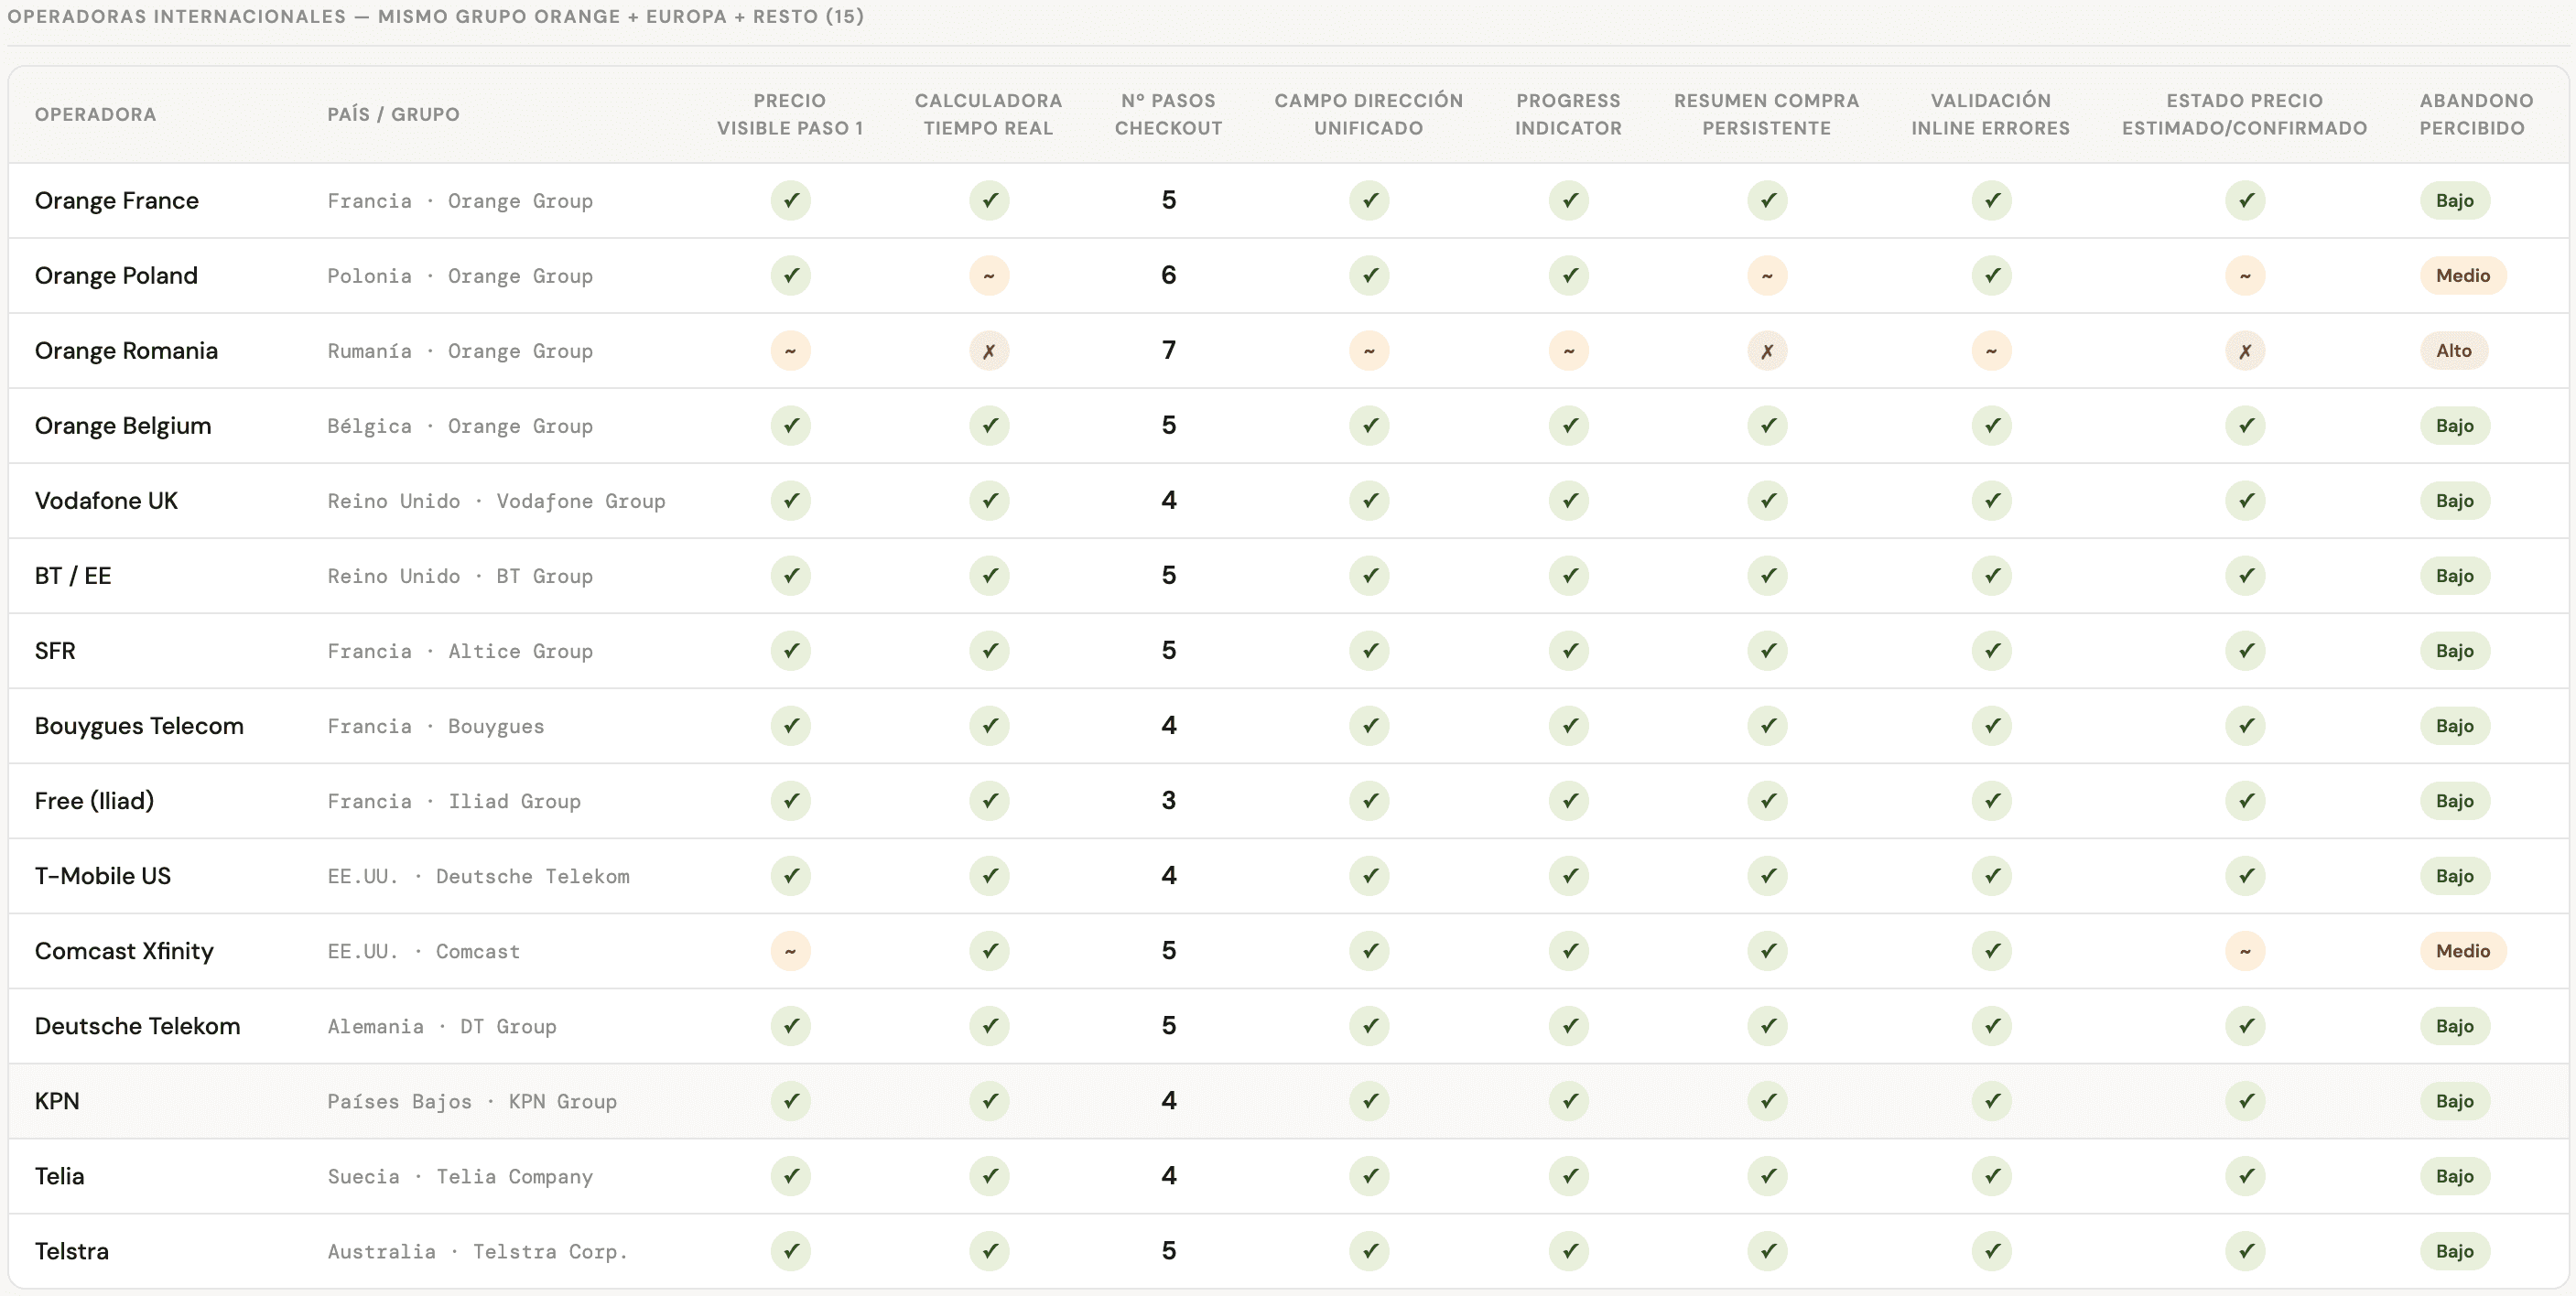This screenshot has height=1296, width=2576.
Task: Click KPN's checkmark under Campo Dirección Unificado
Action: point(1369,1100)
